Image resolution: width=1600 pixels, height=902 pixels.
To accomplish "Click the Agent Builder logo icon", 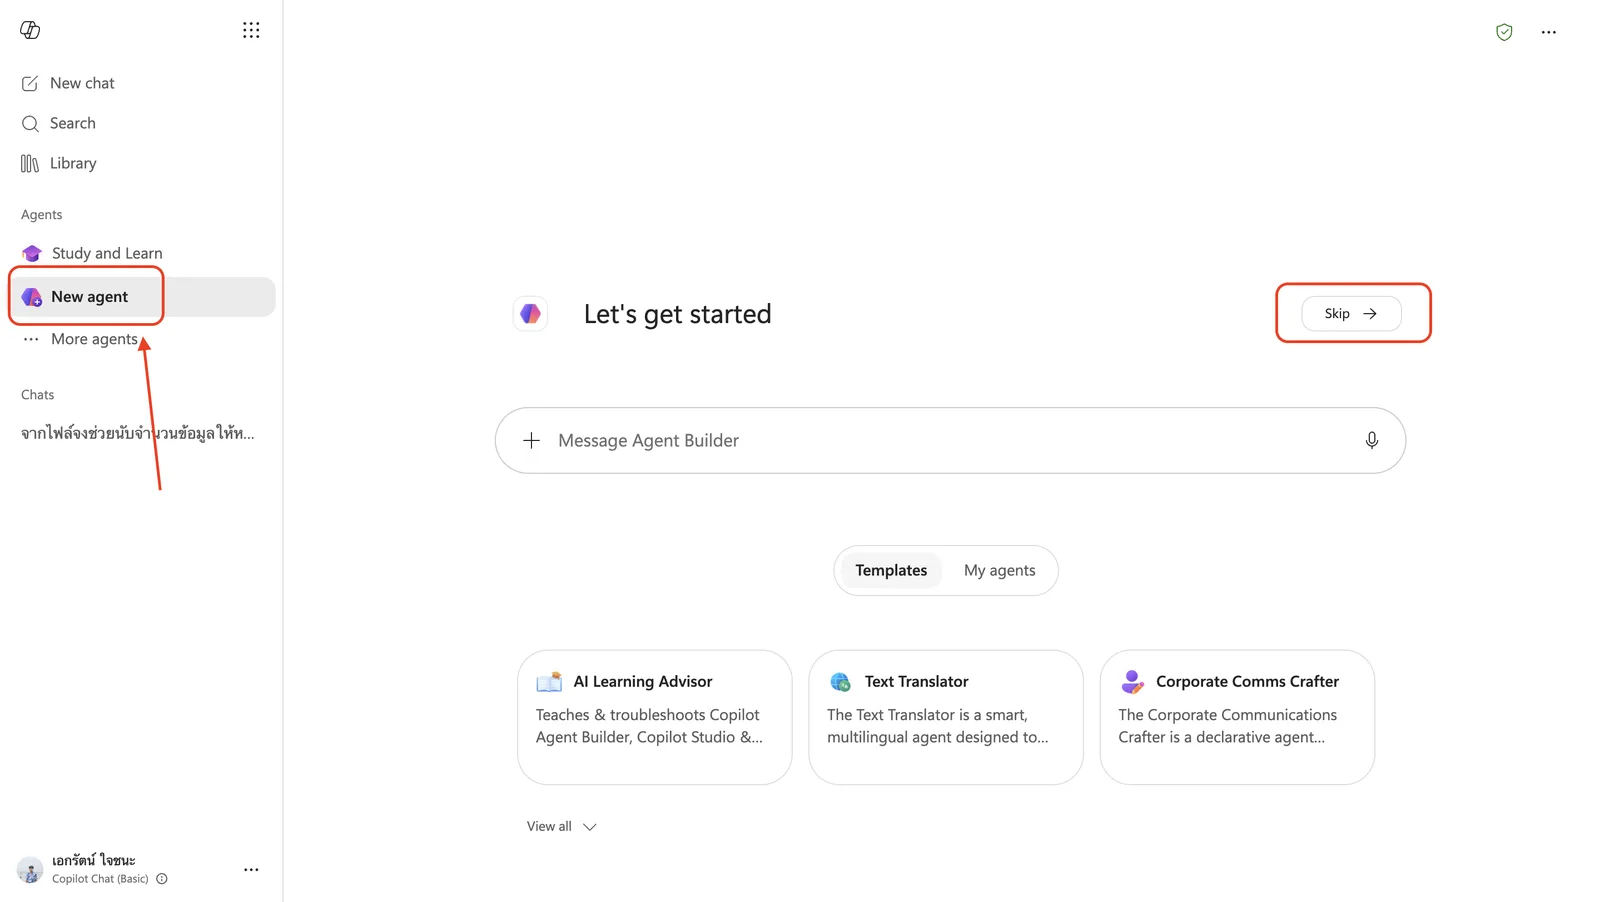I will pyautogui.click(x=530, y=314).
